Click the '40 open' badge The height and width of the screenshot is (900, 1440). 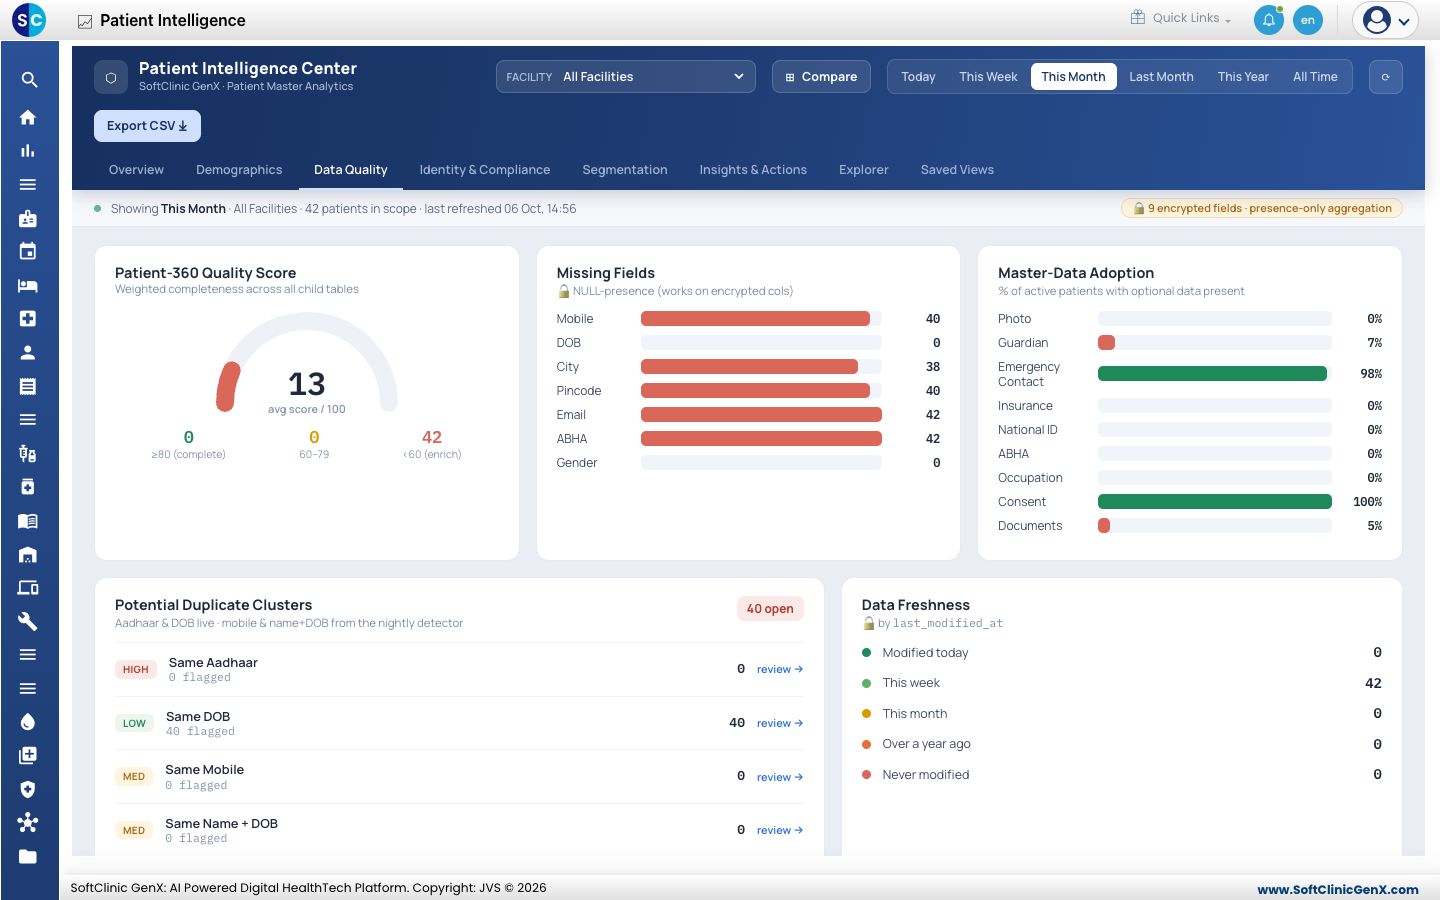770,609
